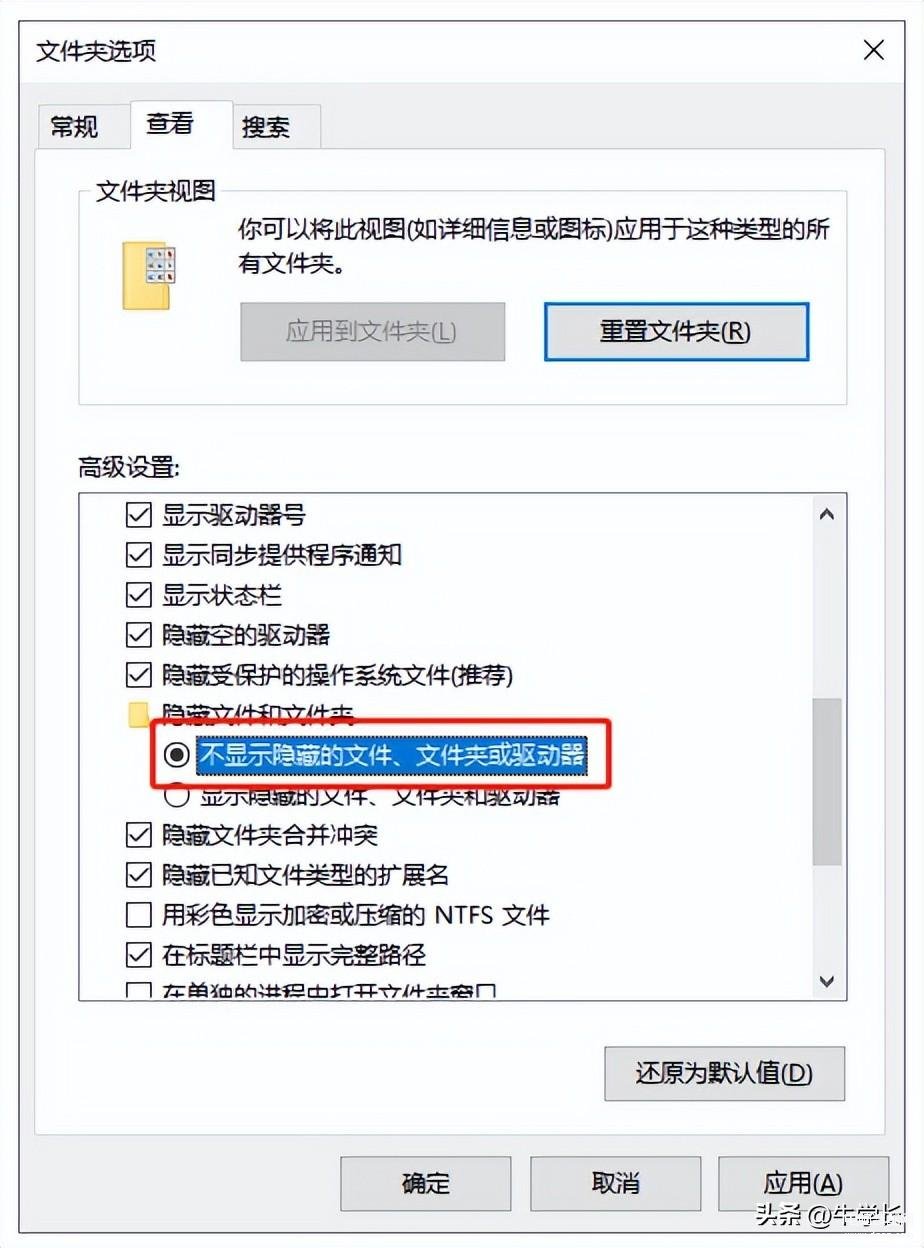Click the advanced settings scrollbar thumb
Screen dimensions: 924x1248
pos(827,782)
